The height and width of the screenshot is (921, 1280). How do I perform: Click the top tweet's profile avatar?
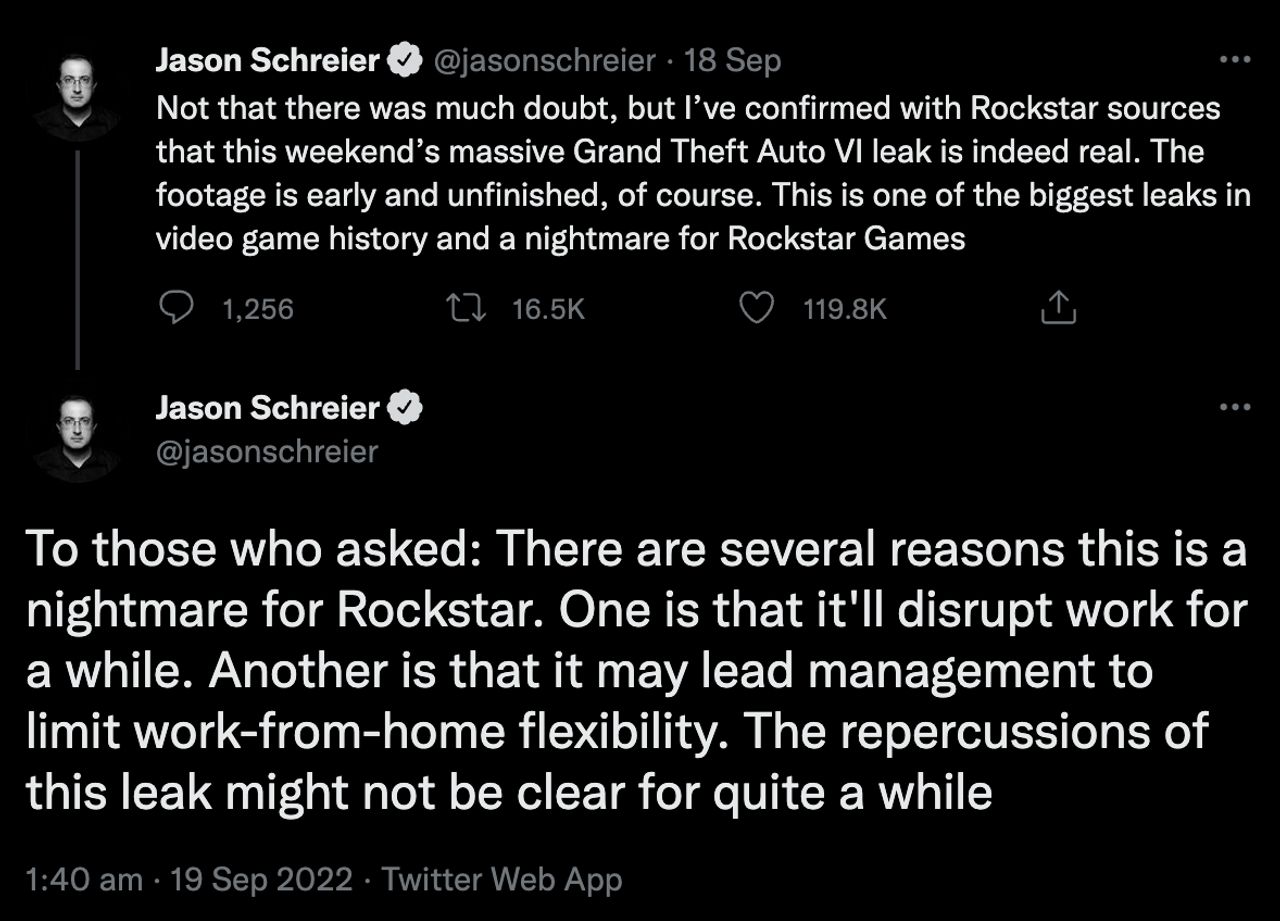[76, 97]
